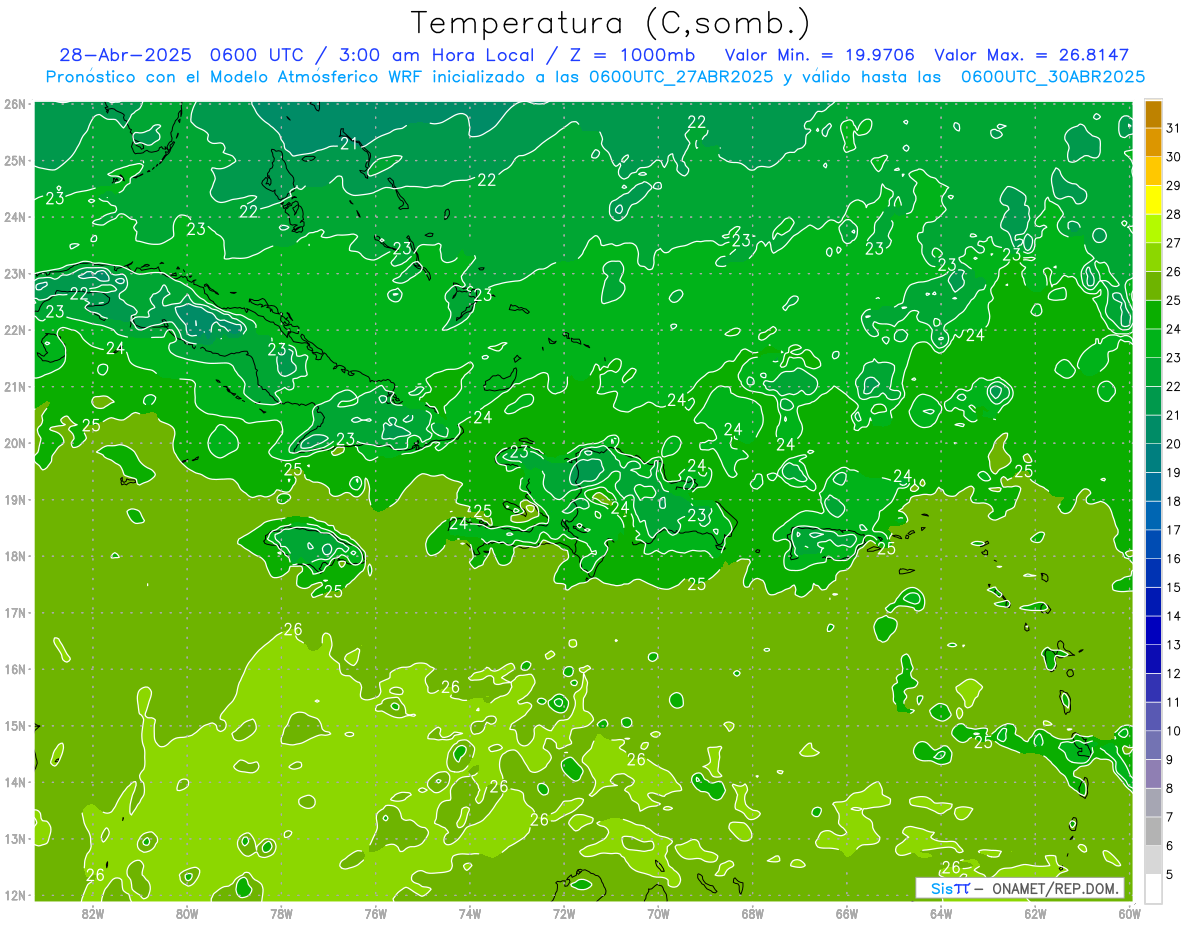
Task: Click the 'Valor Max. = 26.8147' value
Action: click(1031, 55)
